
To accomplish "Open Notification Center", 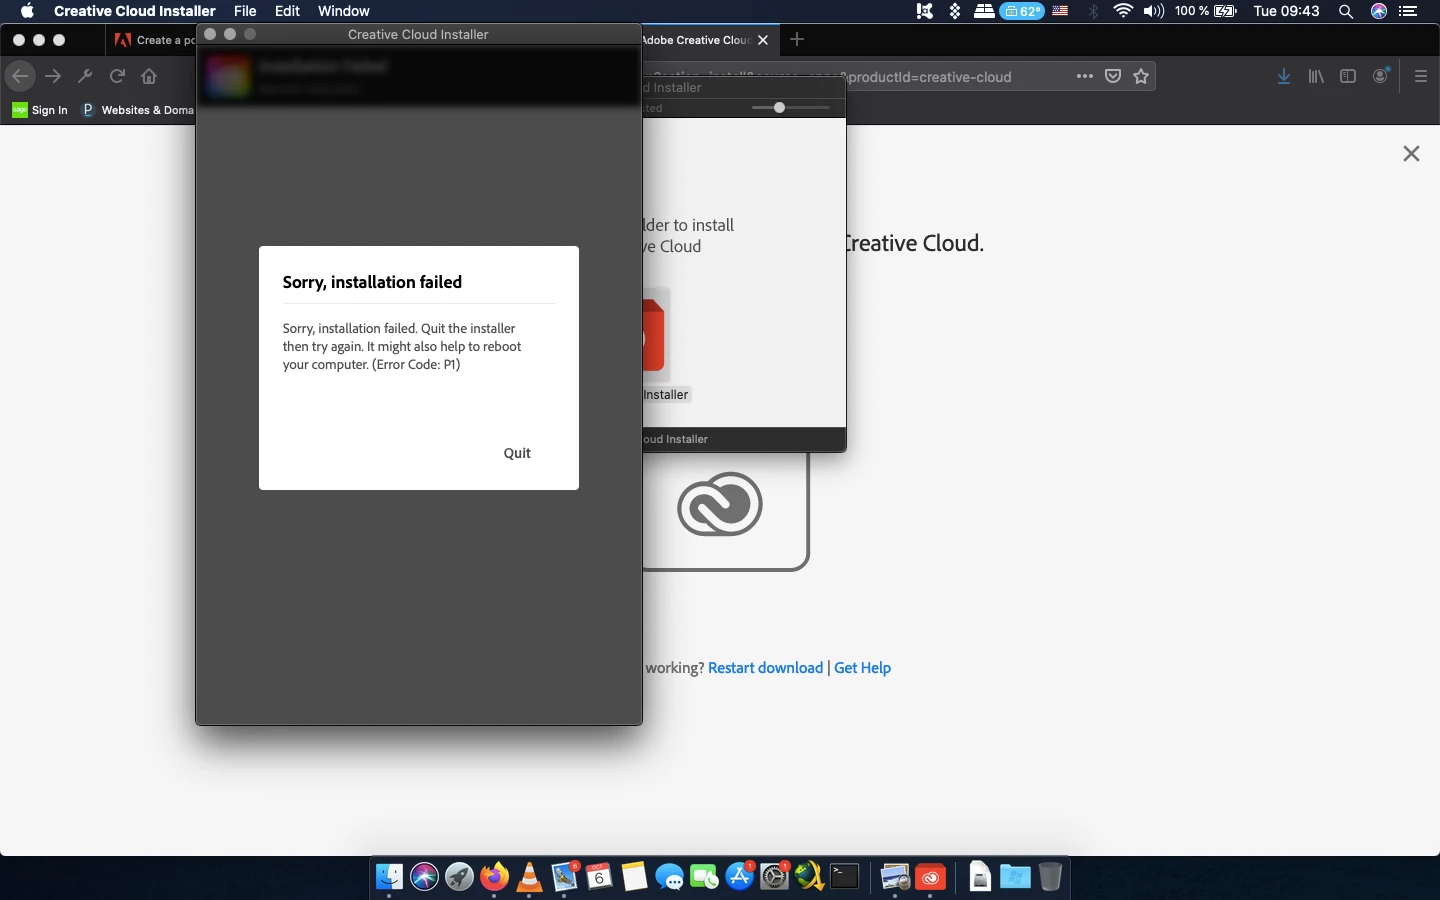I will (1409, 11).
